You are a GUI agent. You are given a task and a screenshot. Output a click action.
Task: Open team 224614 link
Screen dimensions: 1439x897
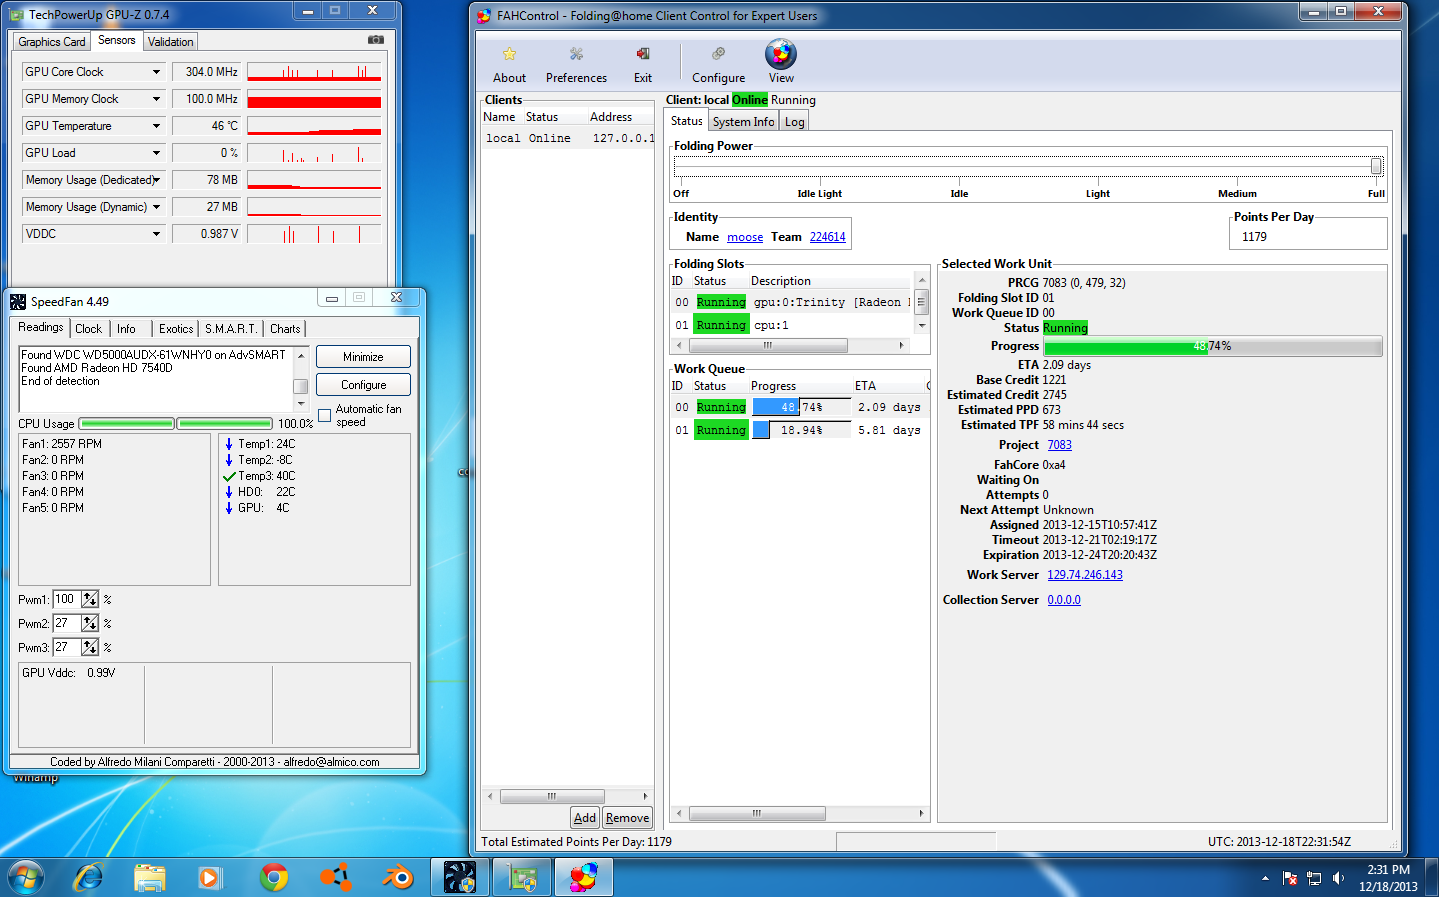click(x=827, y=237)
